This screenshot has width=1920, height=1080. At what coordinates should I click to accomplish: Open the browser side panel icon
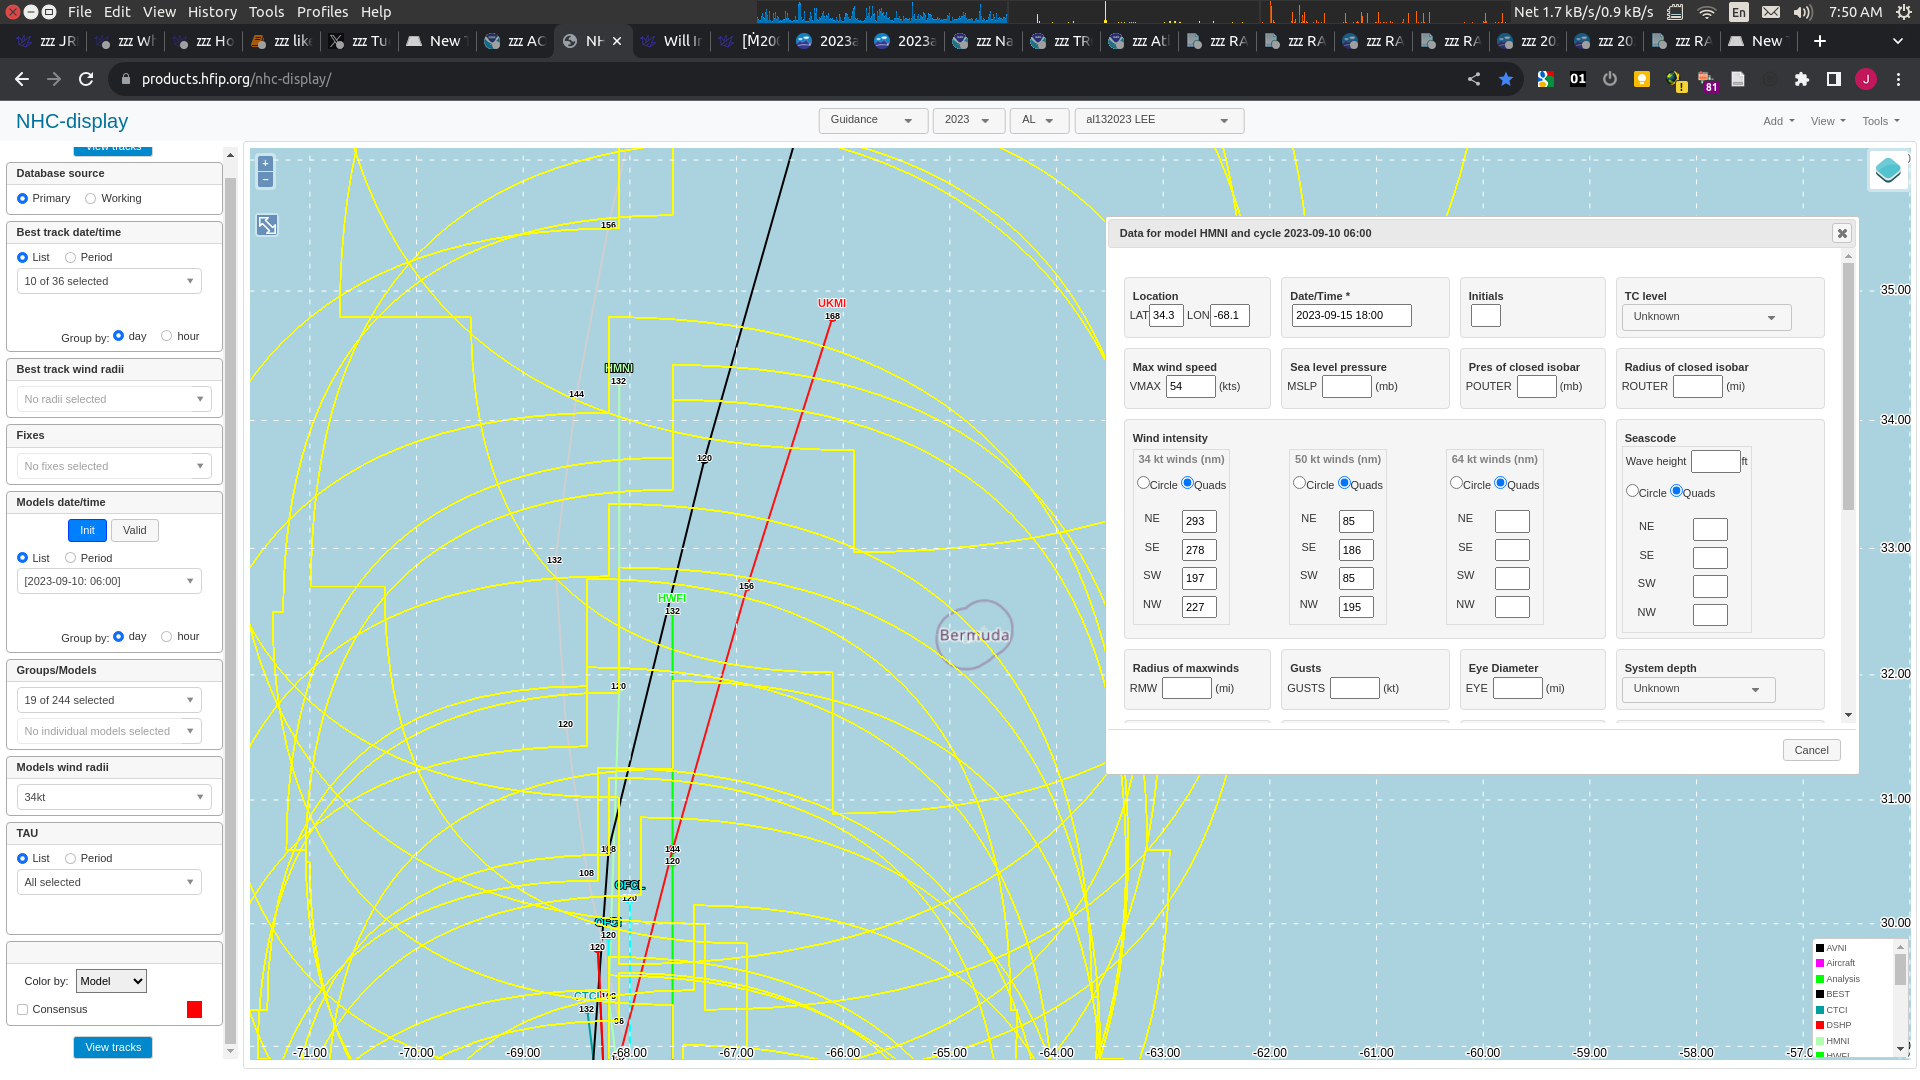[1834, 79]
